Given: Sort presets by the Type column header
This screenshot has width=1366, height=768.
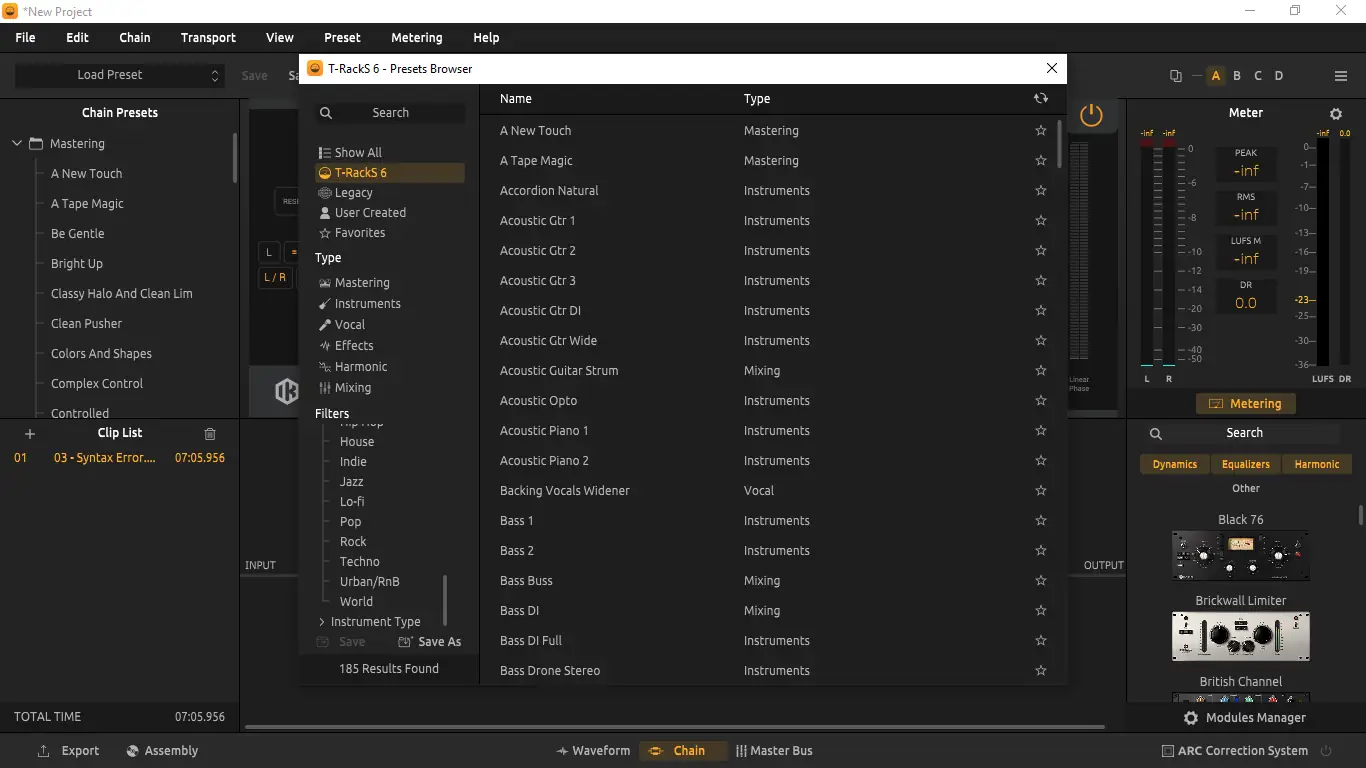Looking at the screenshot, I should tap(757, 99).
